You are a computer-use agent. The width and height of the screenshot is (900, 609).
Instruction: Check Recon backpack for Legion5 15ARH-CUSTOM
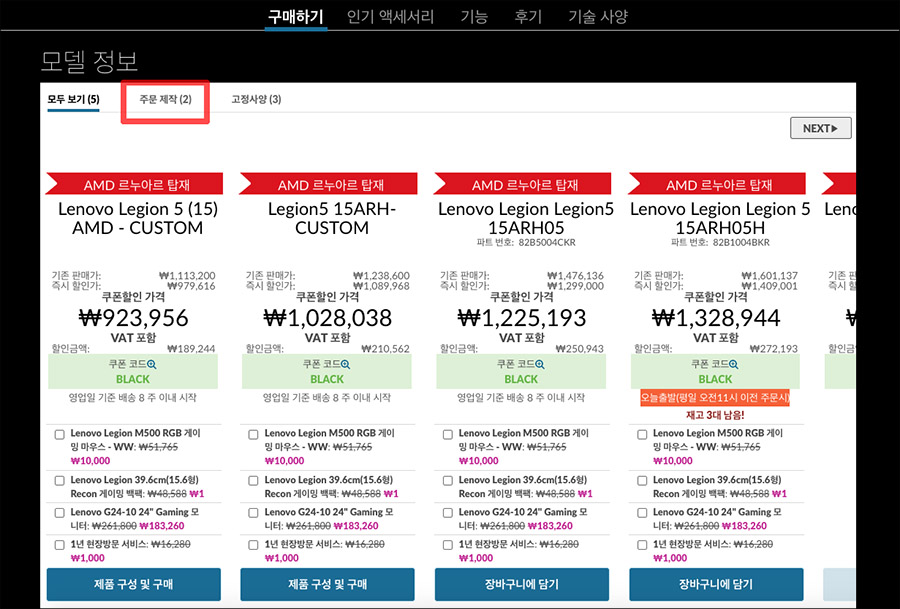253,480
